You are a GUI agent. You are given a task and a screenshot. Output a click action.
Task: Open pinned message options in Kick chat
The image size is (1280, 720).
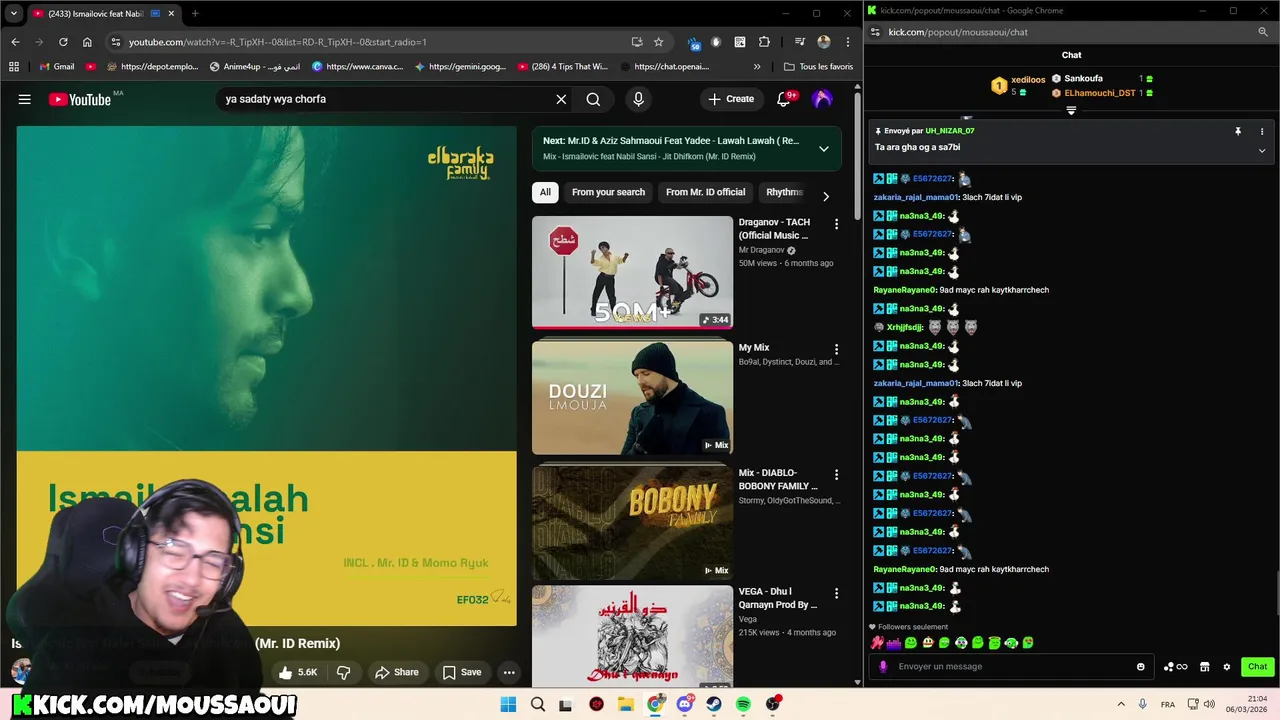coord(1261,131)
